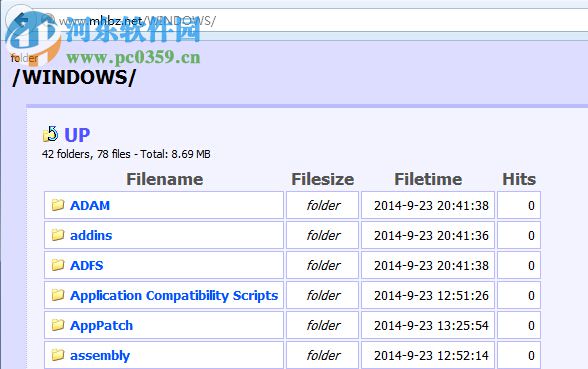The image size is (588, 369).
Task: Open the ADAM folder link
Action: point(90,206)
